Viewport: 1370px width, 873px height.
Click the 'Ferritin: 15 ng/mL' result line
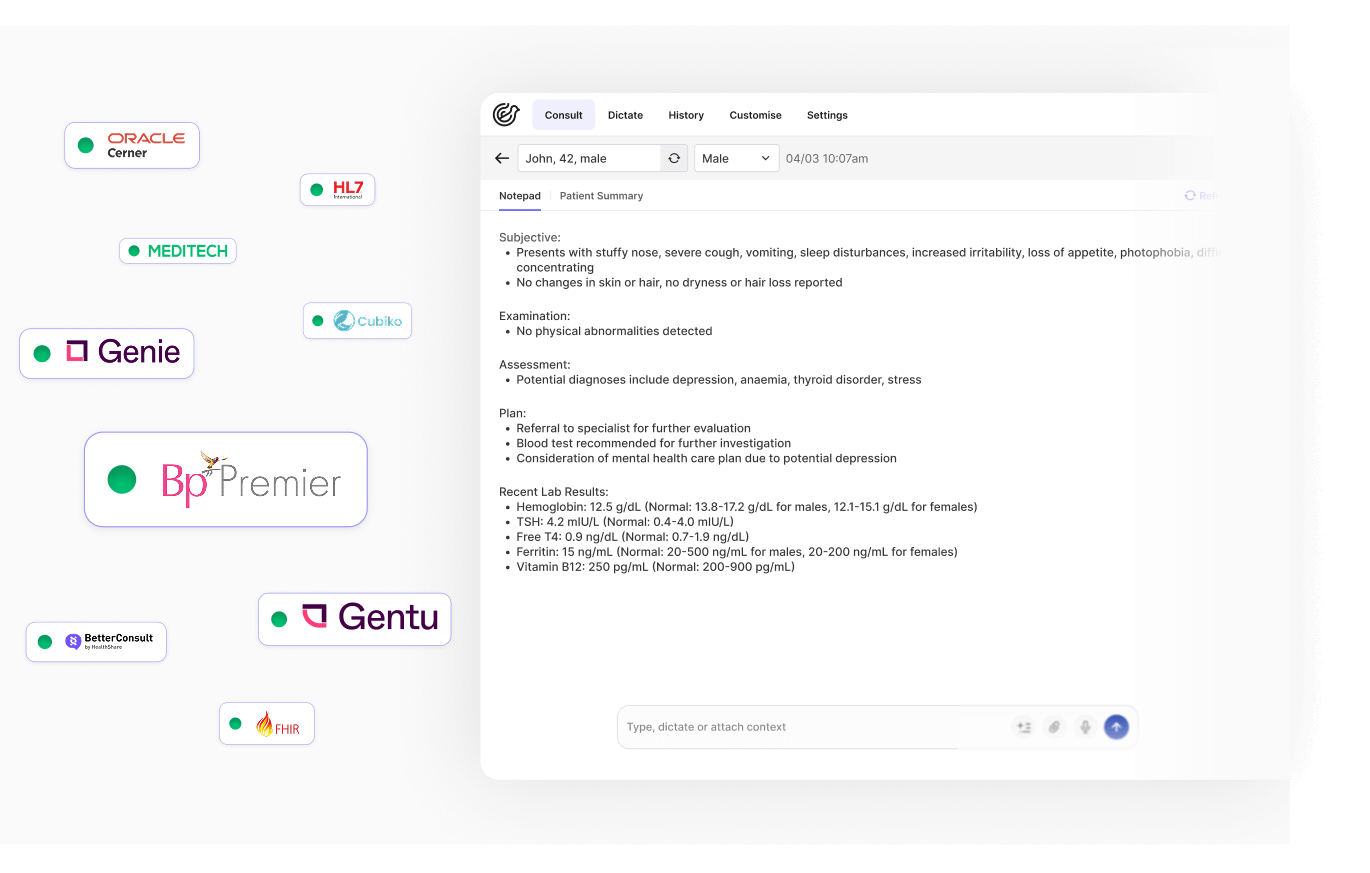[737, 552]
